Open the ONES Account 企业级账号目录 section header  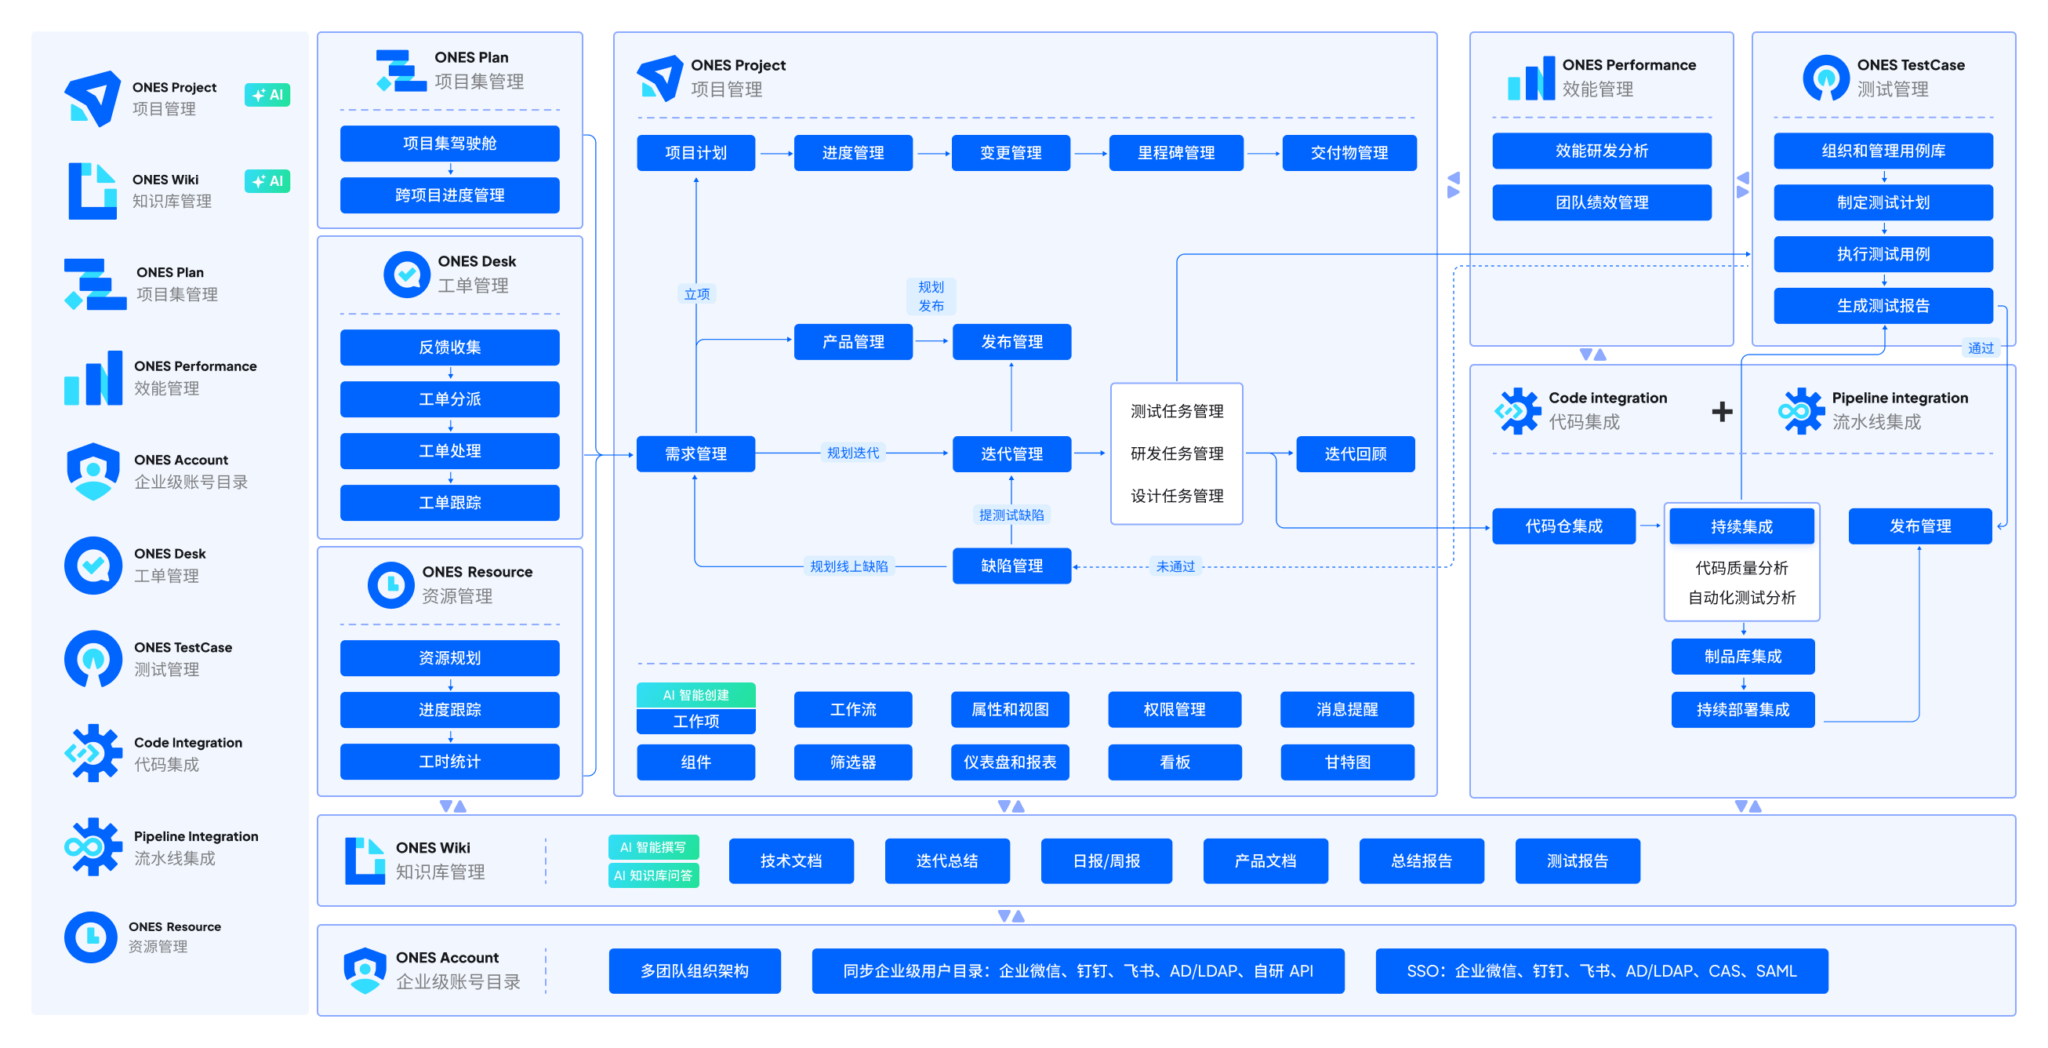[447, 968]
